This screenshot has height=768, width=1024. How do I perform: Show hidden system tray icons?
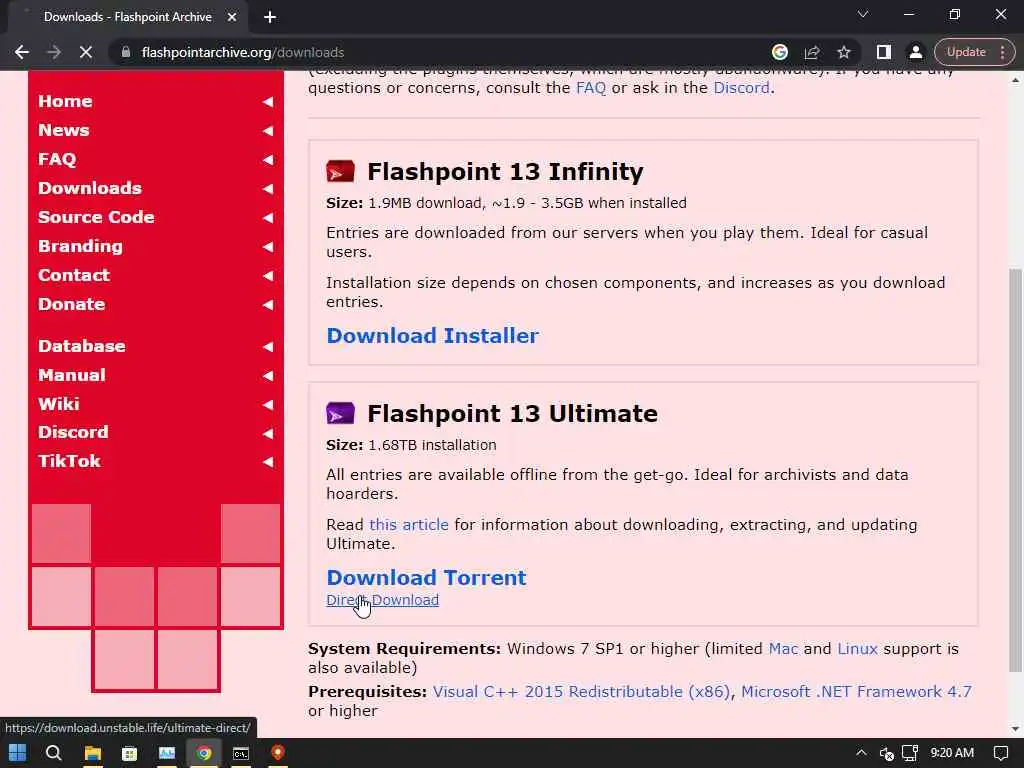(861, 753)
